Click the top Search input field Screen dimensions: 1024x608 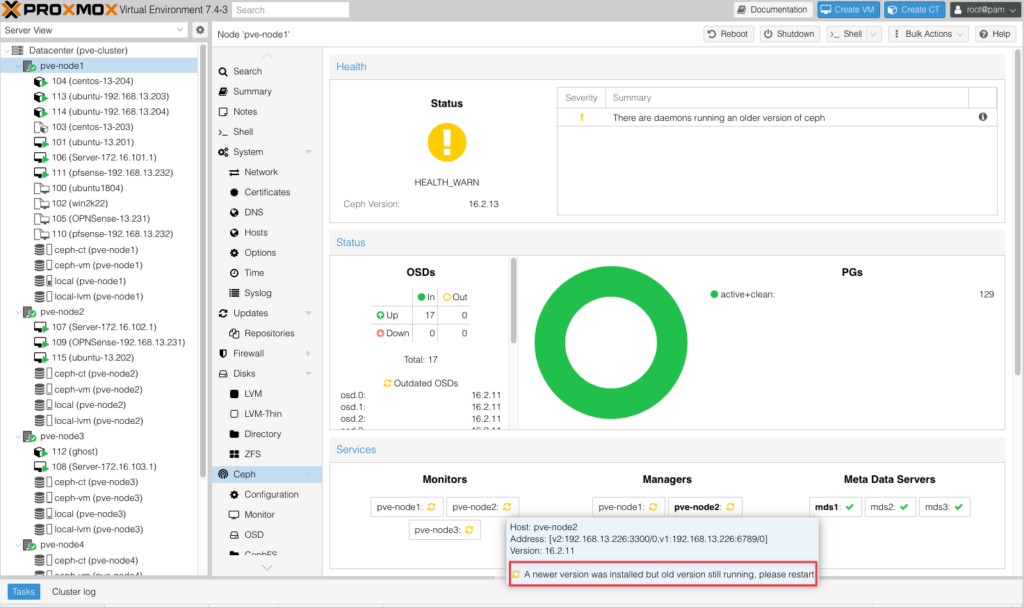290,10
